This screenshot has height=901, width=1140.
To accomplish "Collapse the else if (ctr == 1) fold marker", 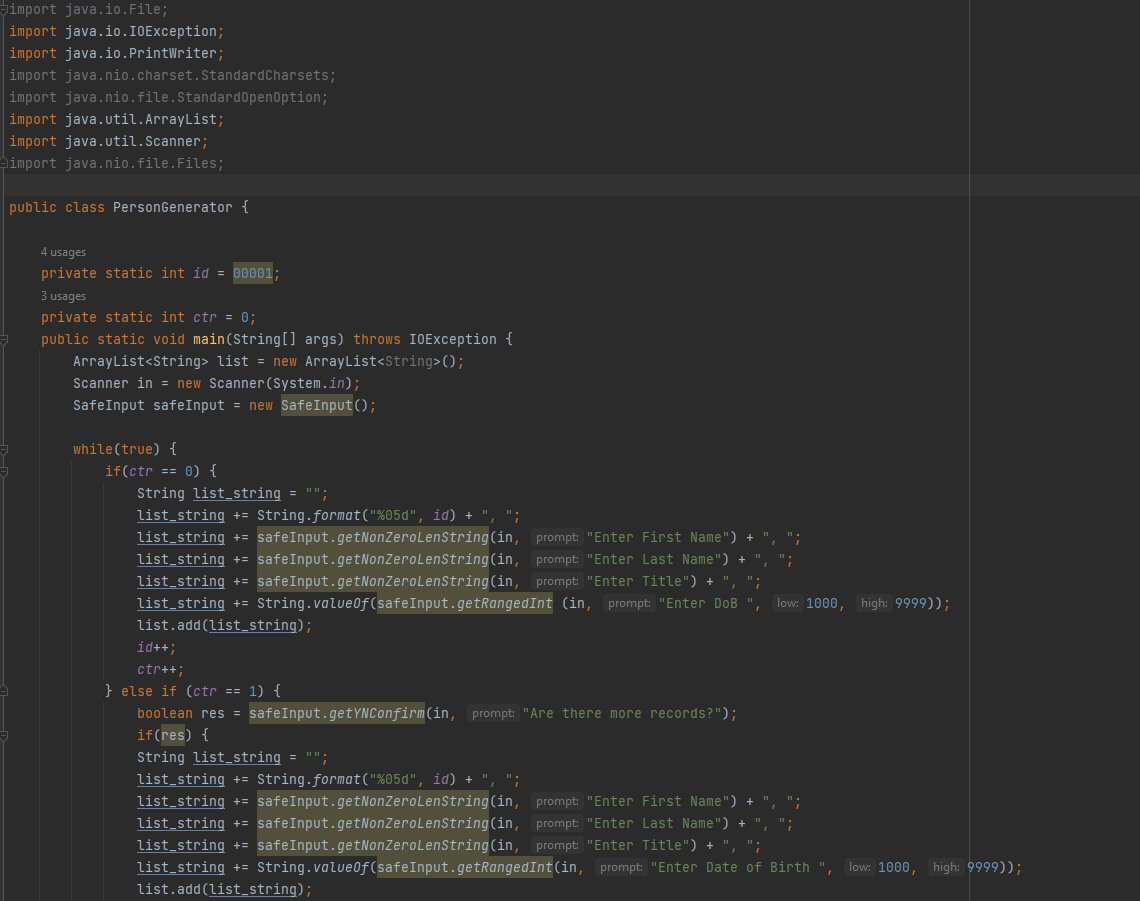I will pos(4,691).
